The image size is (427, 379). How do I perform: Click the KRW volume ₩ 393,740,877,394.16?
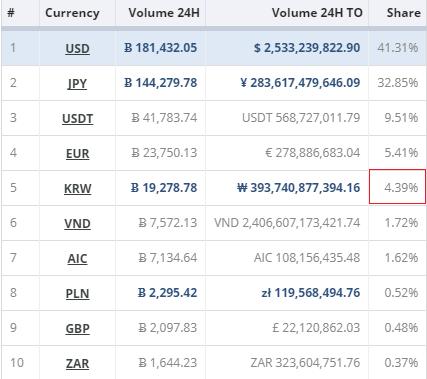point(298,188)
